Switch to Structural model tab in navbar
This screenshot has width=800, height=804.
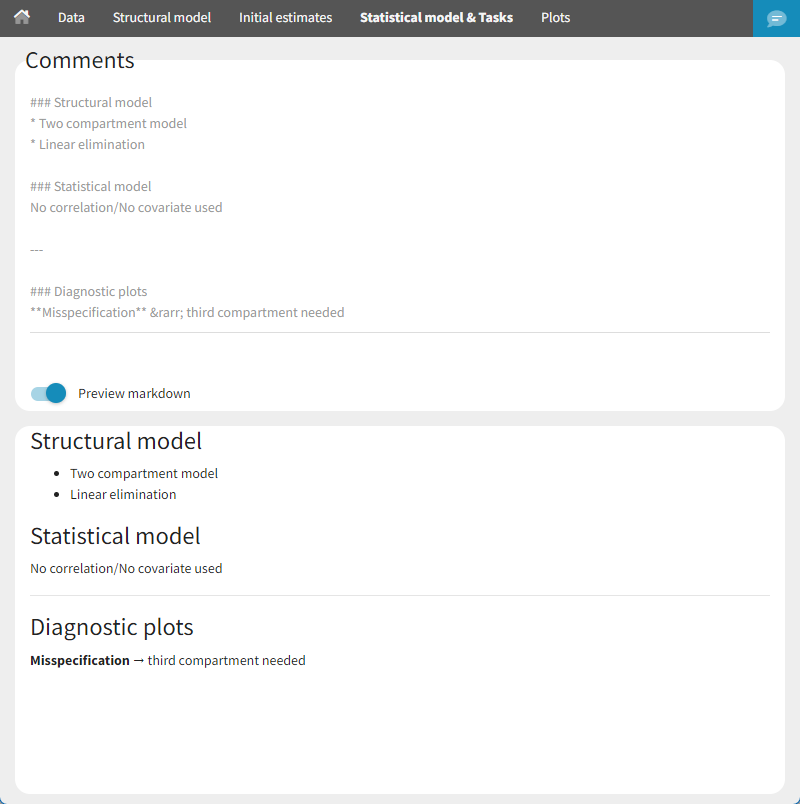pos(162,17)
